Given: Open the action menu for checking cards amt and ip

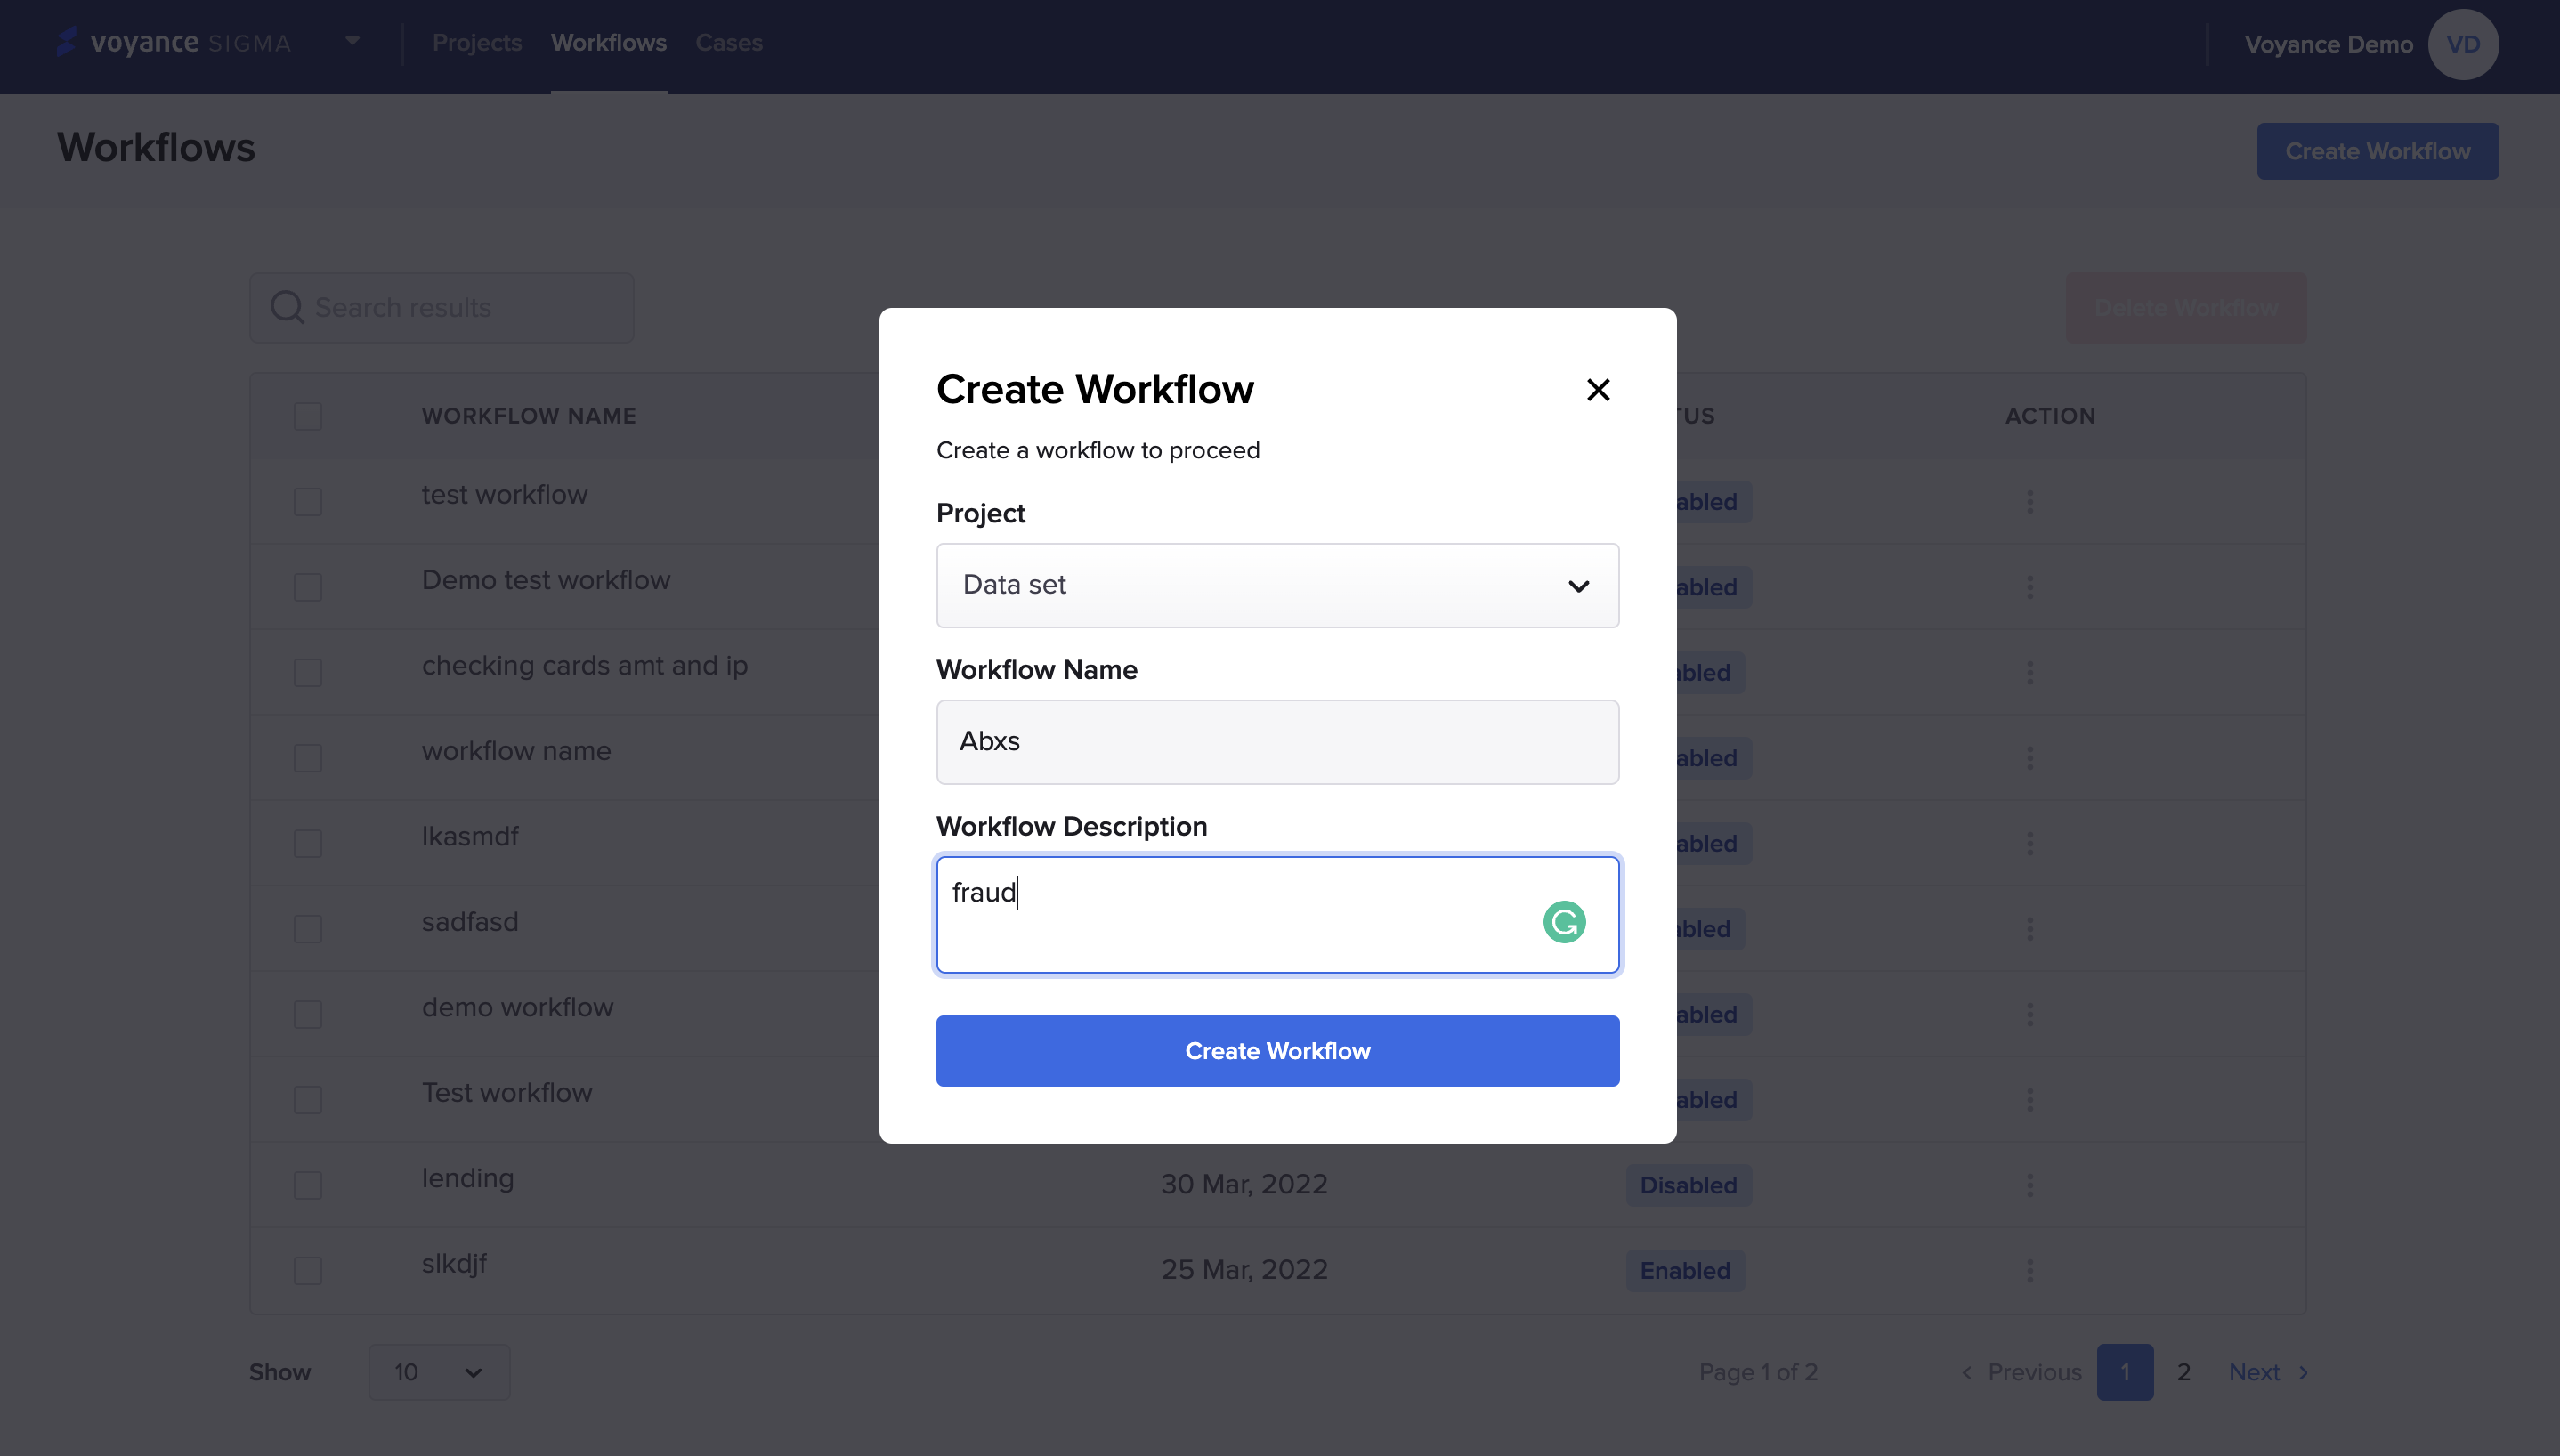Looking at the screenshot, I should pyautogui.click(x=2030, y=673).
